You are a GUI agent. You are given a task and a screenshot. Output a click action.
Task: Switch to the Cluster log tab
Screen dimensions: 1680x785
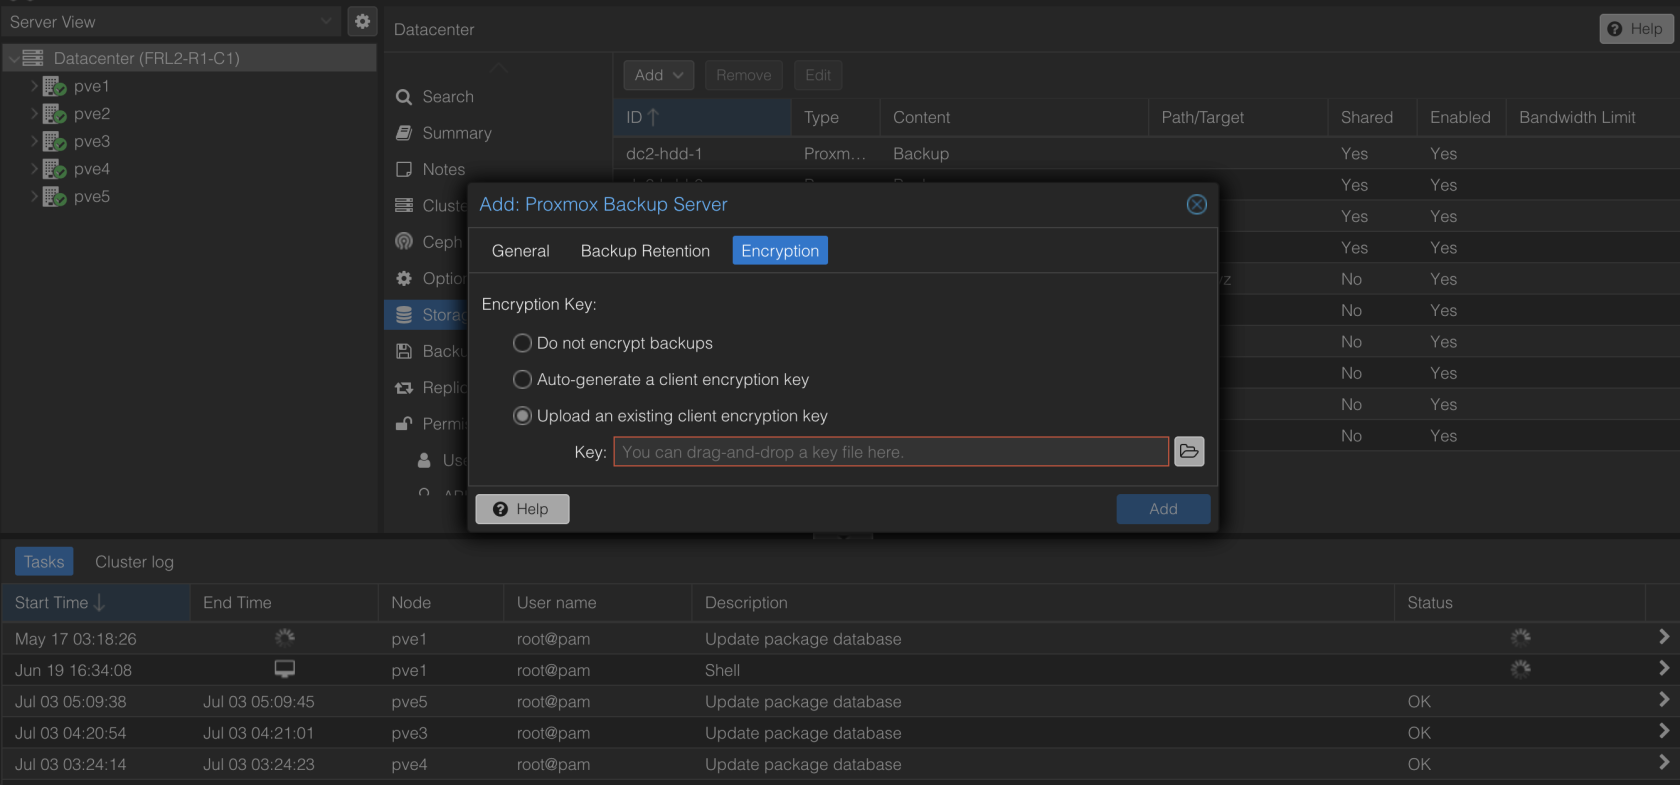(134, 562)
